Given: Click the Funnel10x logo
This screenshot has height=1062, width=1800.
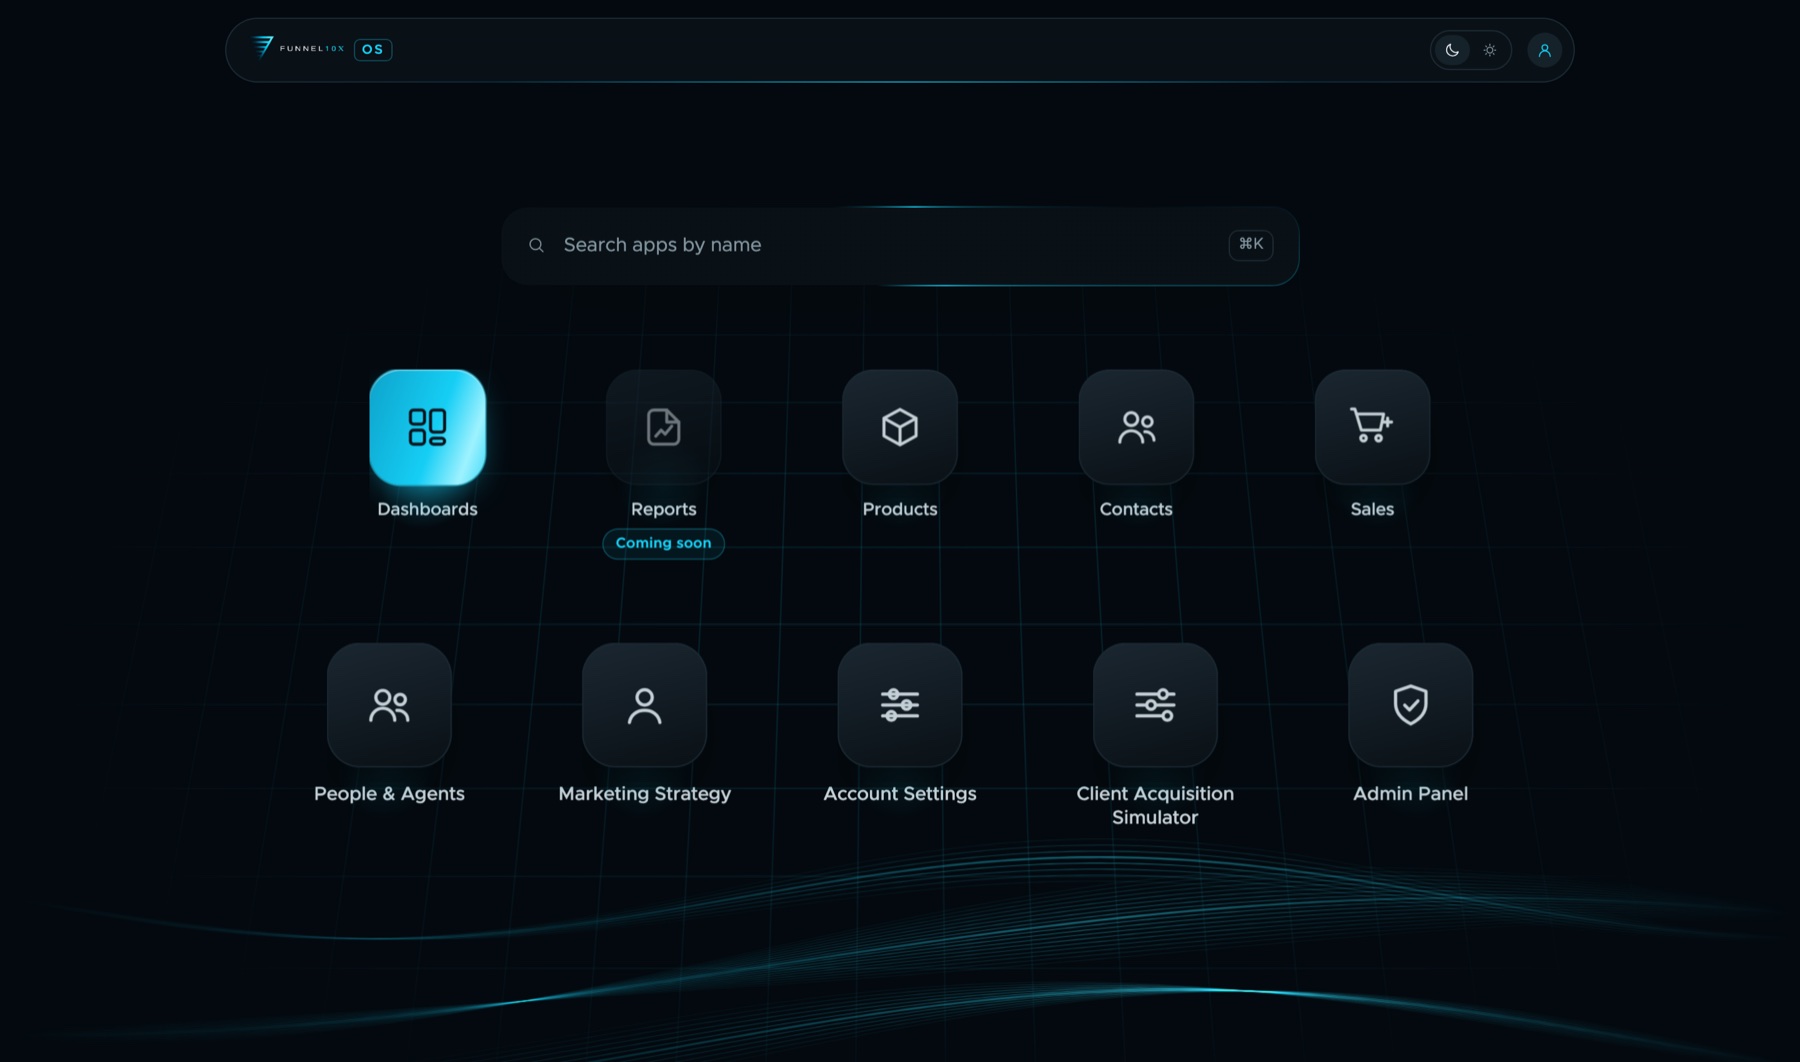Looking at the screenshot, I should (x=298, y=48).
